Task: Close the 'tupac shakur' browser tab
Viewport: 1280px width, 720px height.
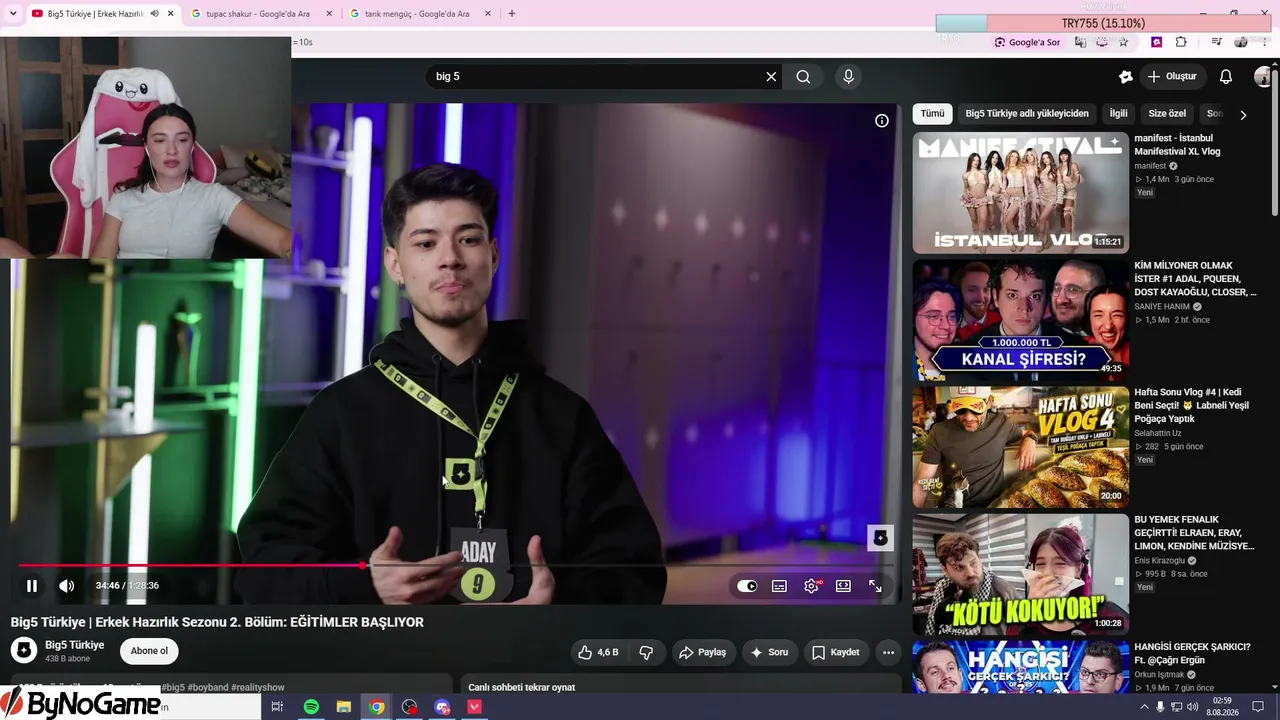Action: (329, 14)
